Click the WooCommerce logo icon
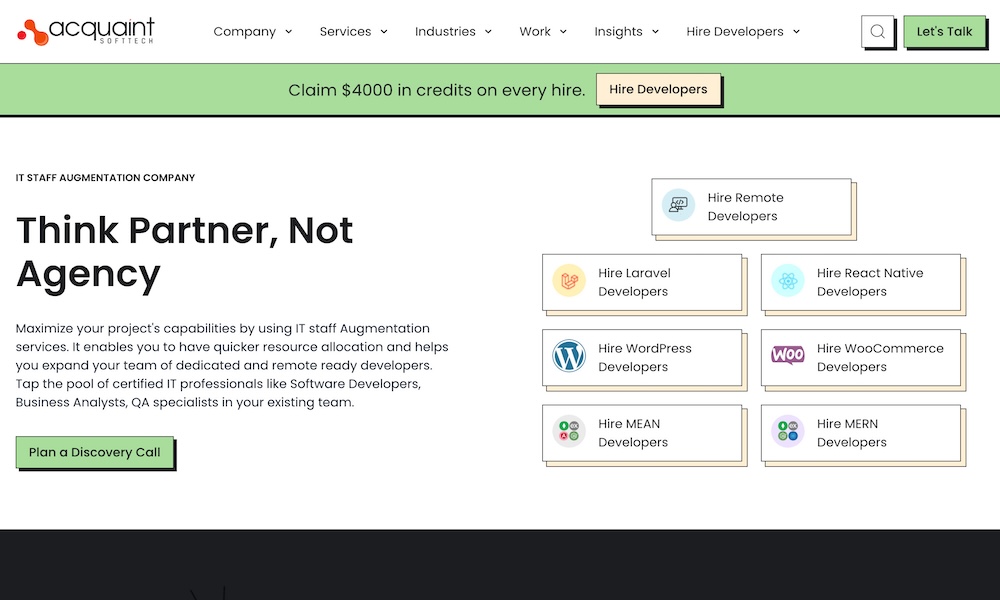 pyautogui.click(x=788, y=355)
